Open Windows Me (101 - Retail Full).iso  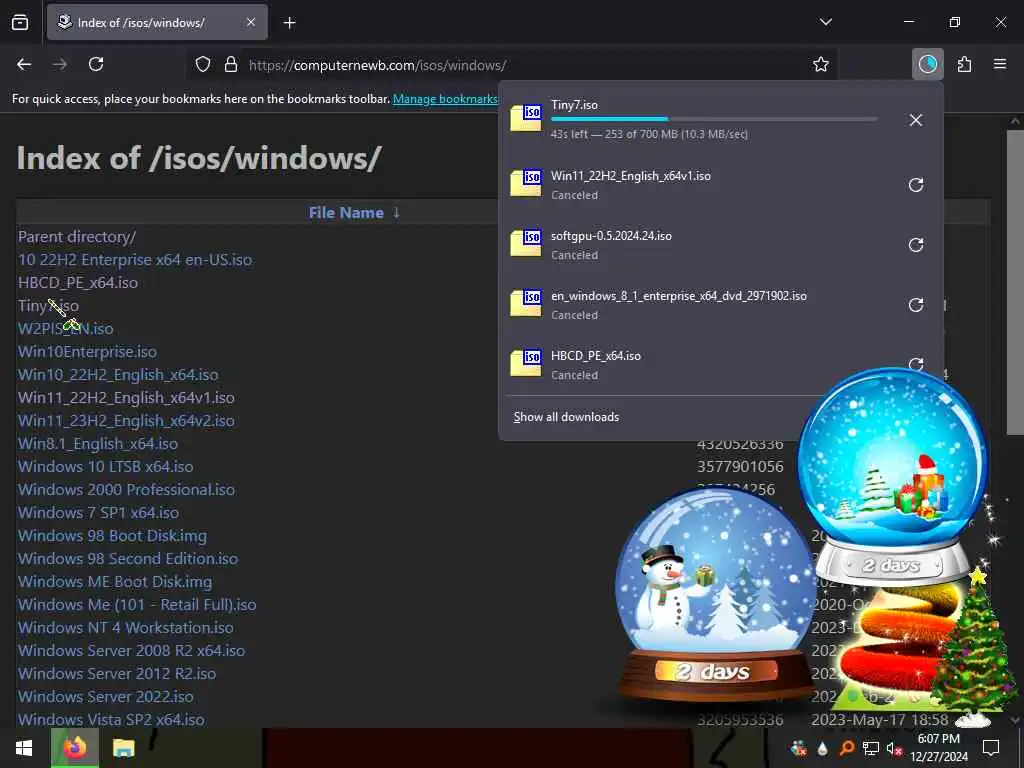(137, 605)
